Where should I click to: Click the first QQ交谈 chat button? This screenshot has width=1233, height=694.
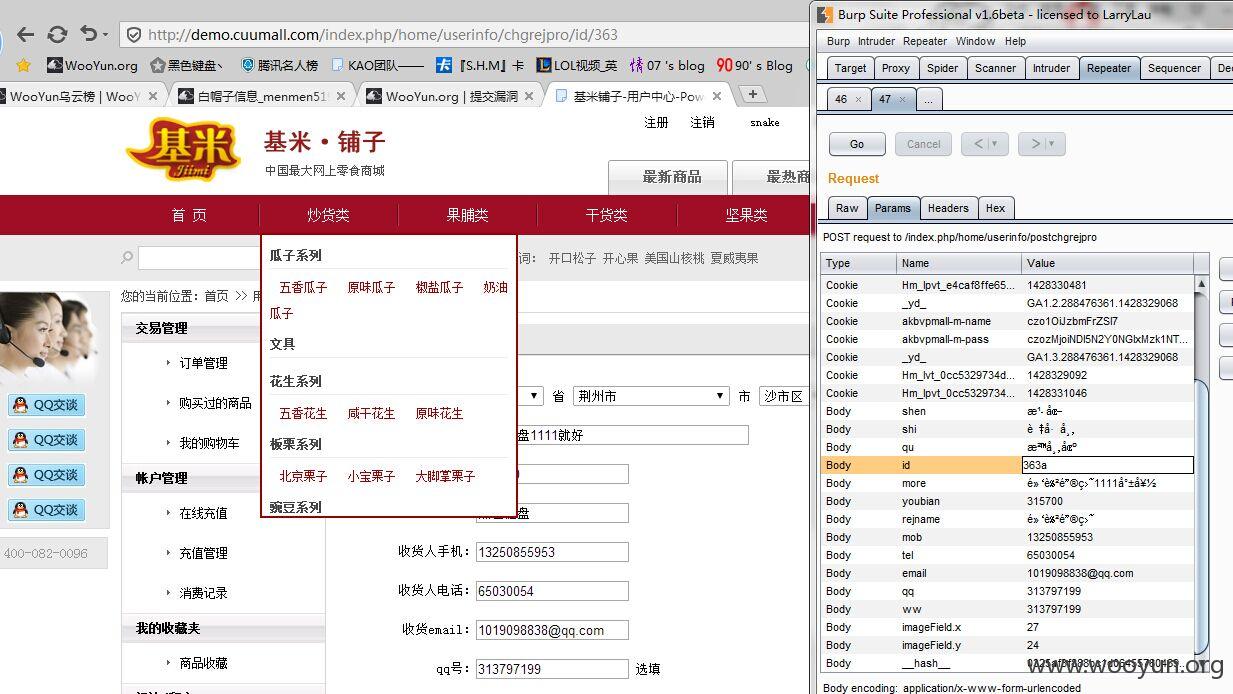pos(46,405)
